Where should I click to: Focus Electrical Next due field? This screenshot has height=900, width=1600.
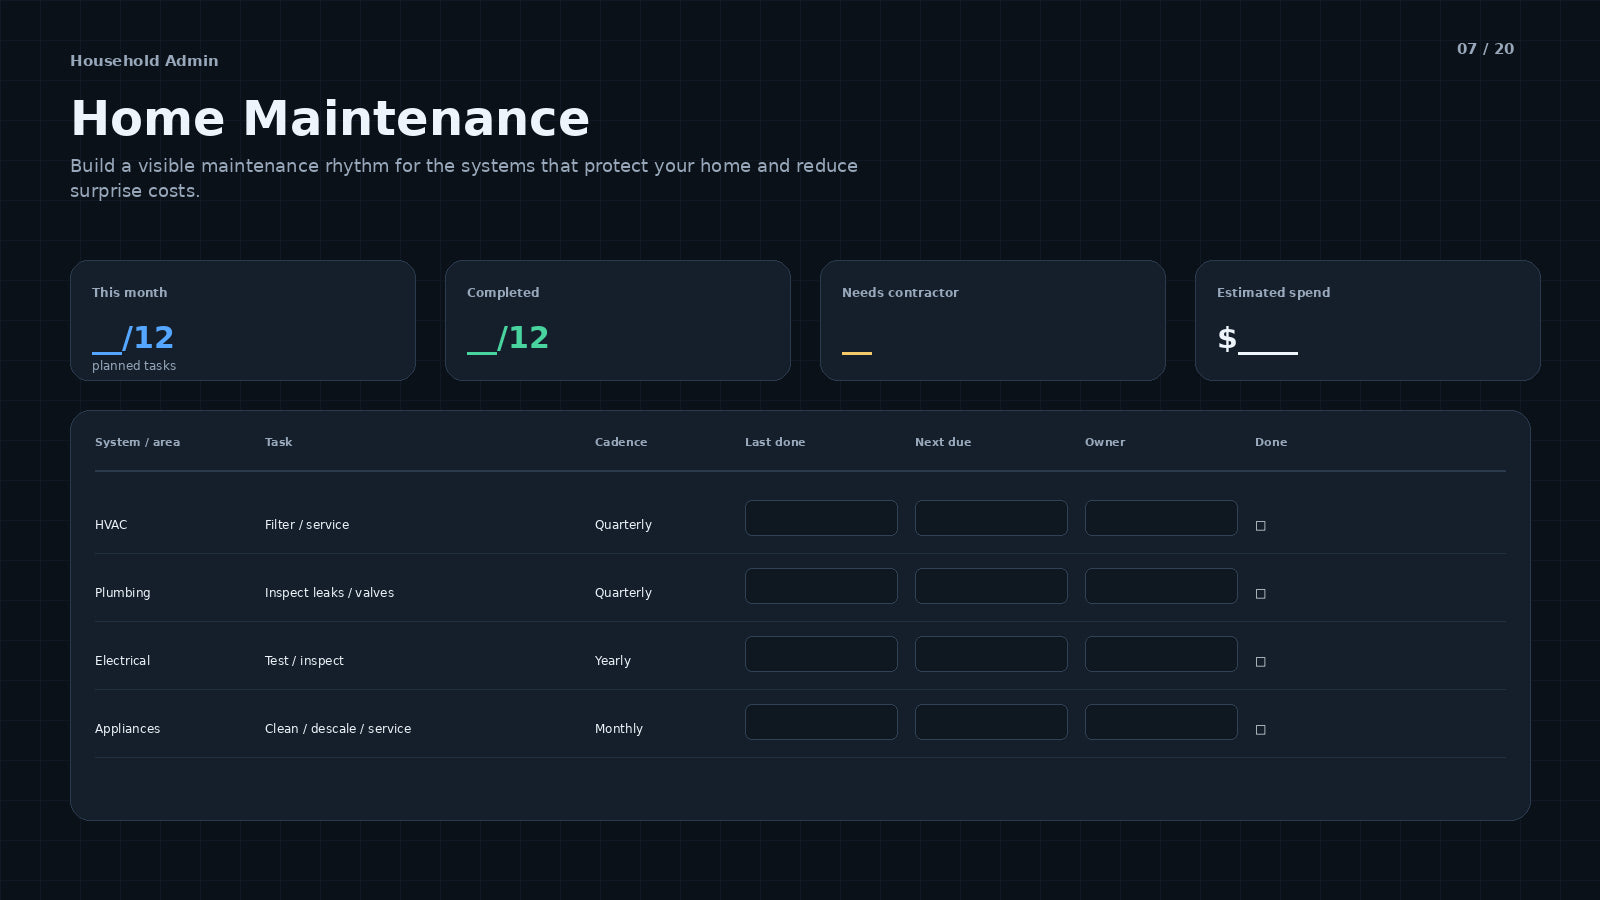click(991, 654)
